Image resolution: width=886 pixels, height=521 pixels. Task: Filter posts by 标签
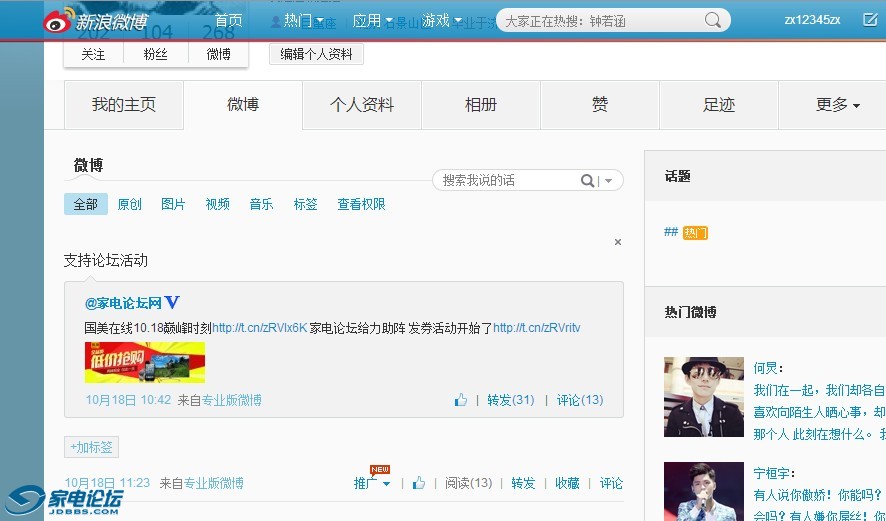305,205
